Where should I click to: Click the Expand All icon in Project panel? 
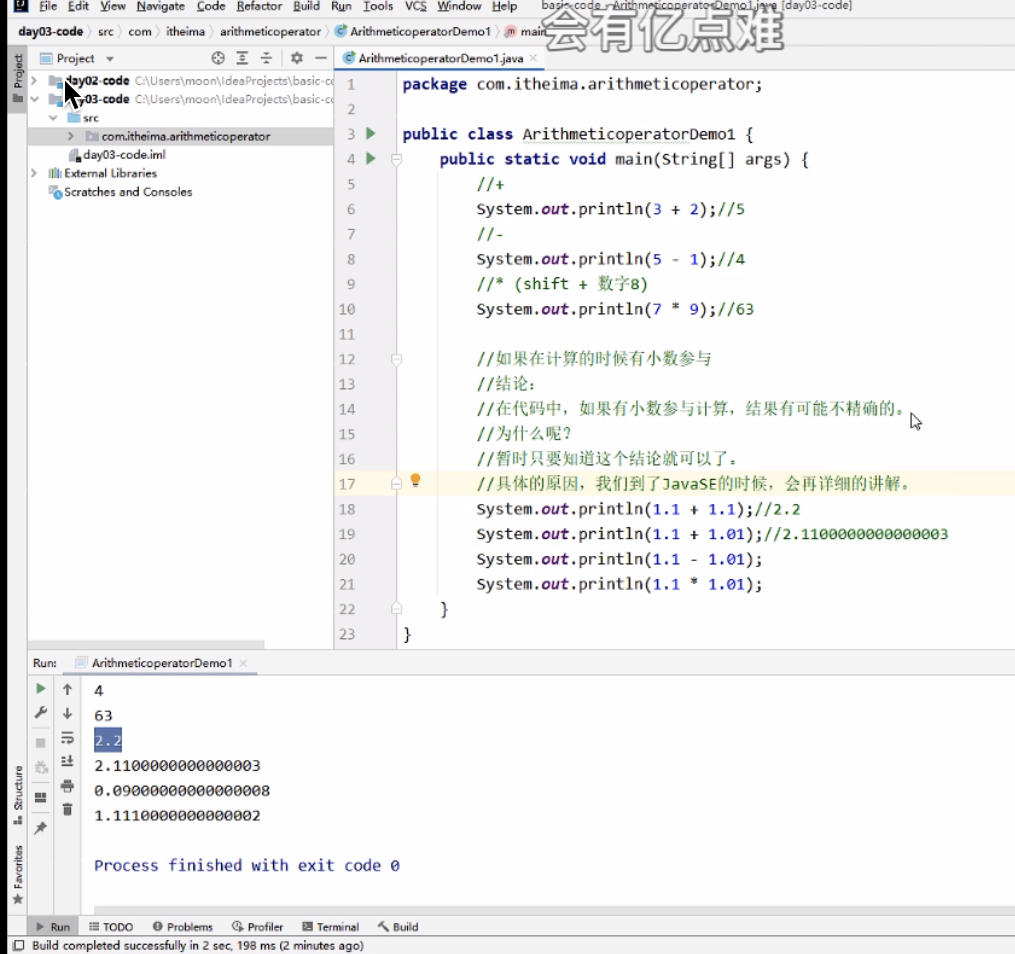point(242,58)
